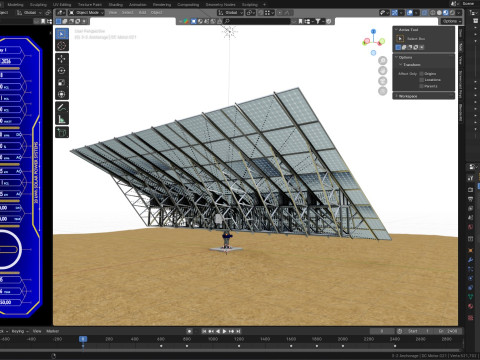The width and height of the screenshot is (480, 360).
Task: Click the green Y axis on navigation gizmo
Action: point(382,41)
